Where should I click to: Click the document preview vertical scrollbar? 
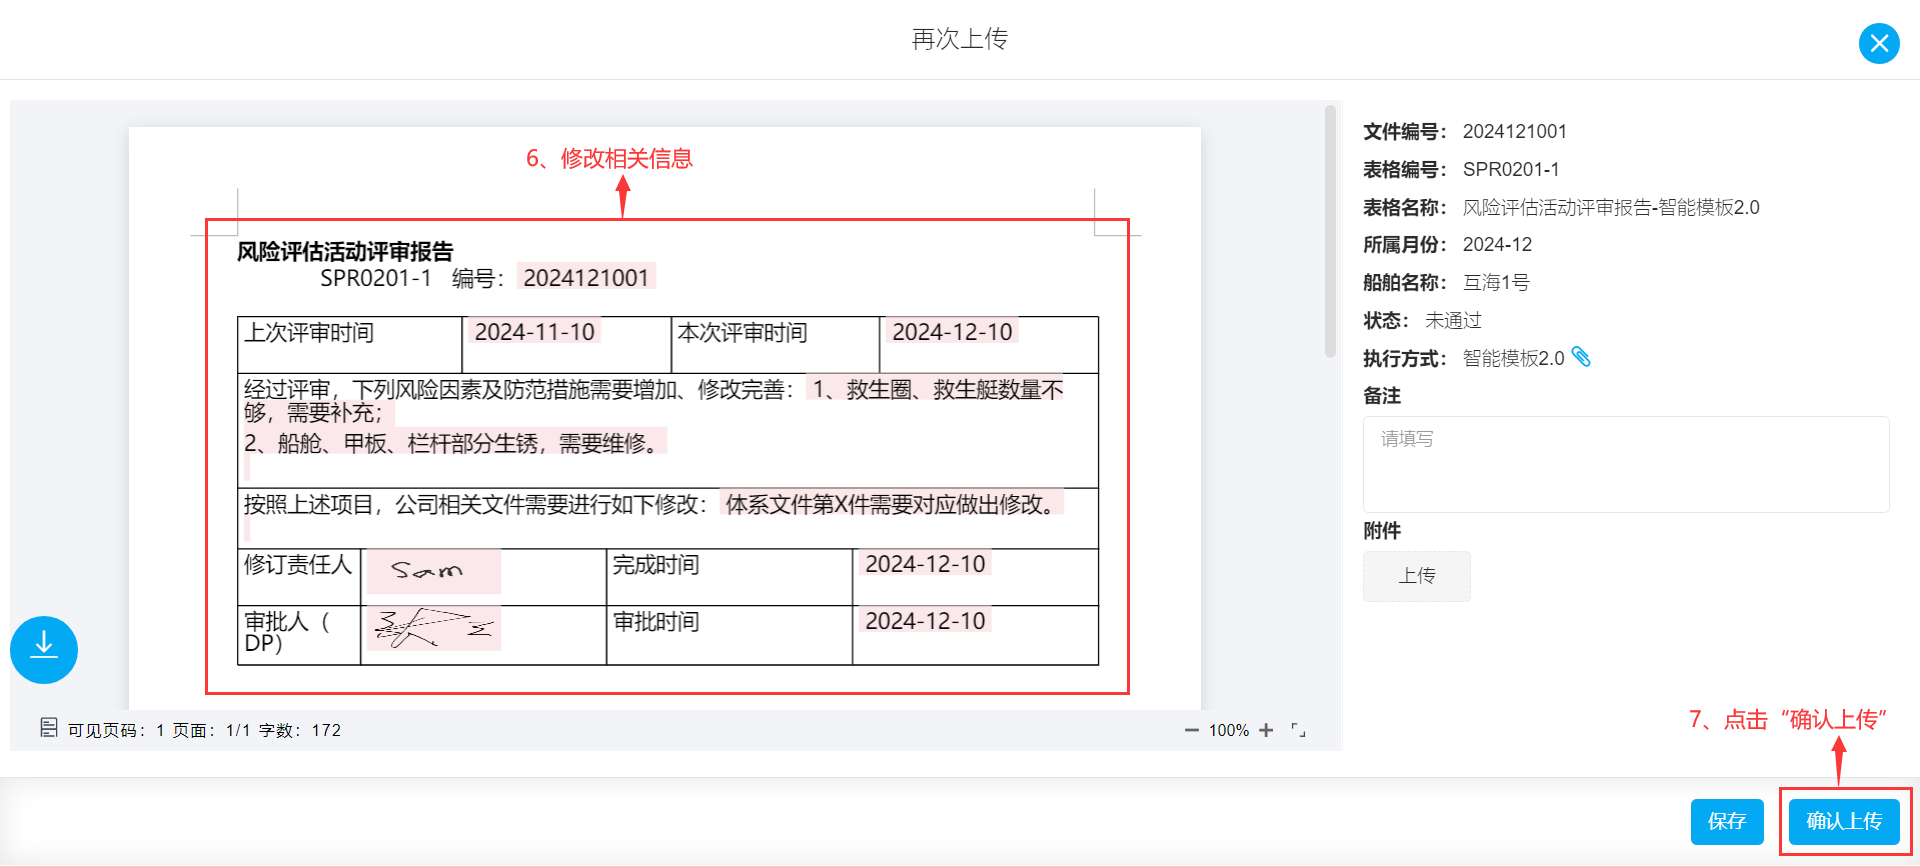tap(1330, 231)
